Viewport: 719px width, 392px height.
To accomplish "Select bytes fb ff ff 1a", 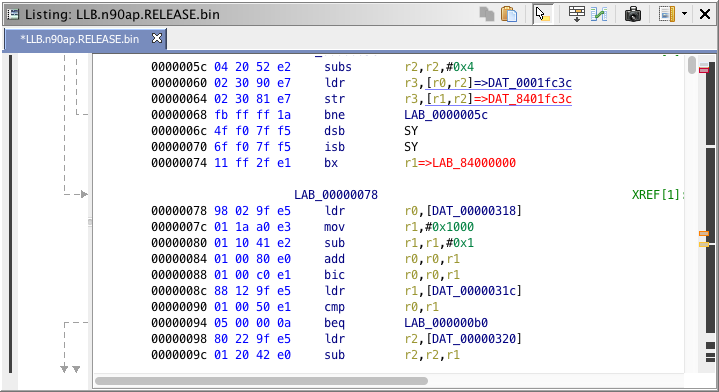I will click(x=252, y=115).
